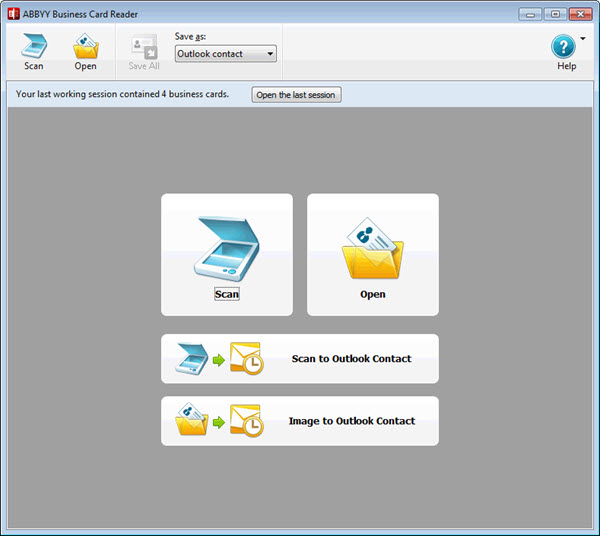
Task: Expand the small arrow beside Help
Action: [583, 40]
